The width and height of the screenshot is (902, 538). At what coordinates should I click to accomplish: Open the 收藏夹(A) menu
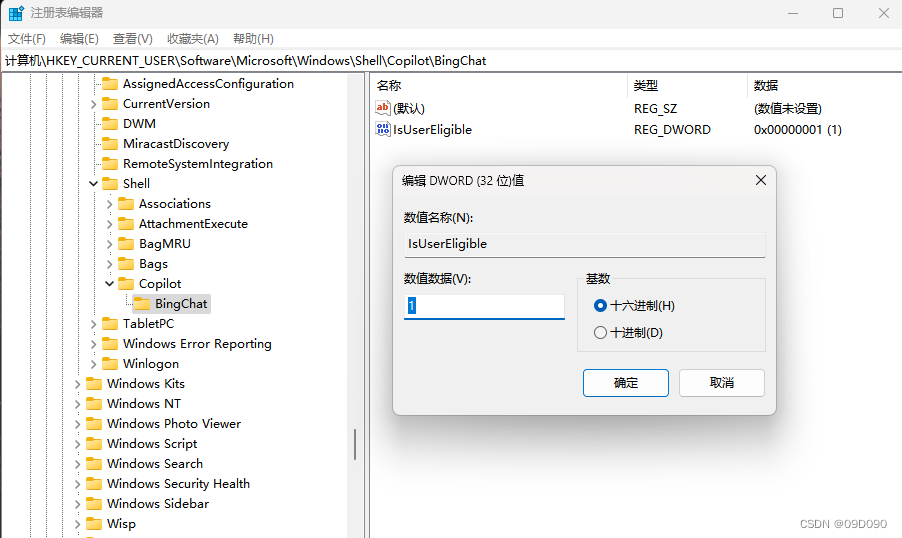click(193, 39)
